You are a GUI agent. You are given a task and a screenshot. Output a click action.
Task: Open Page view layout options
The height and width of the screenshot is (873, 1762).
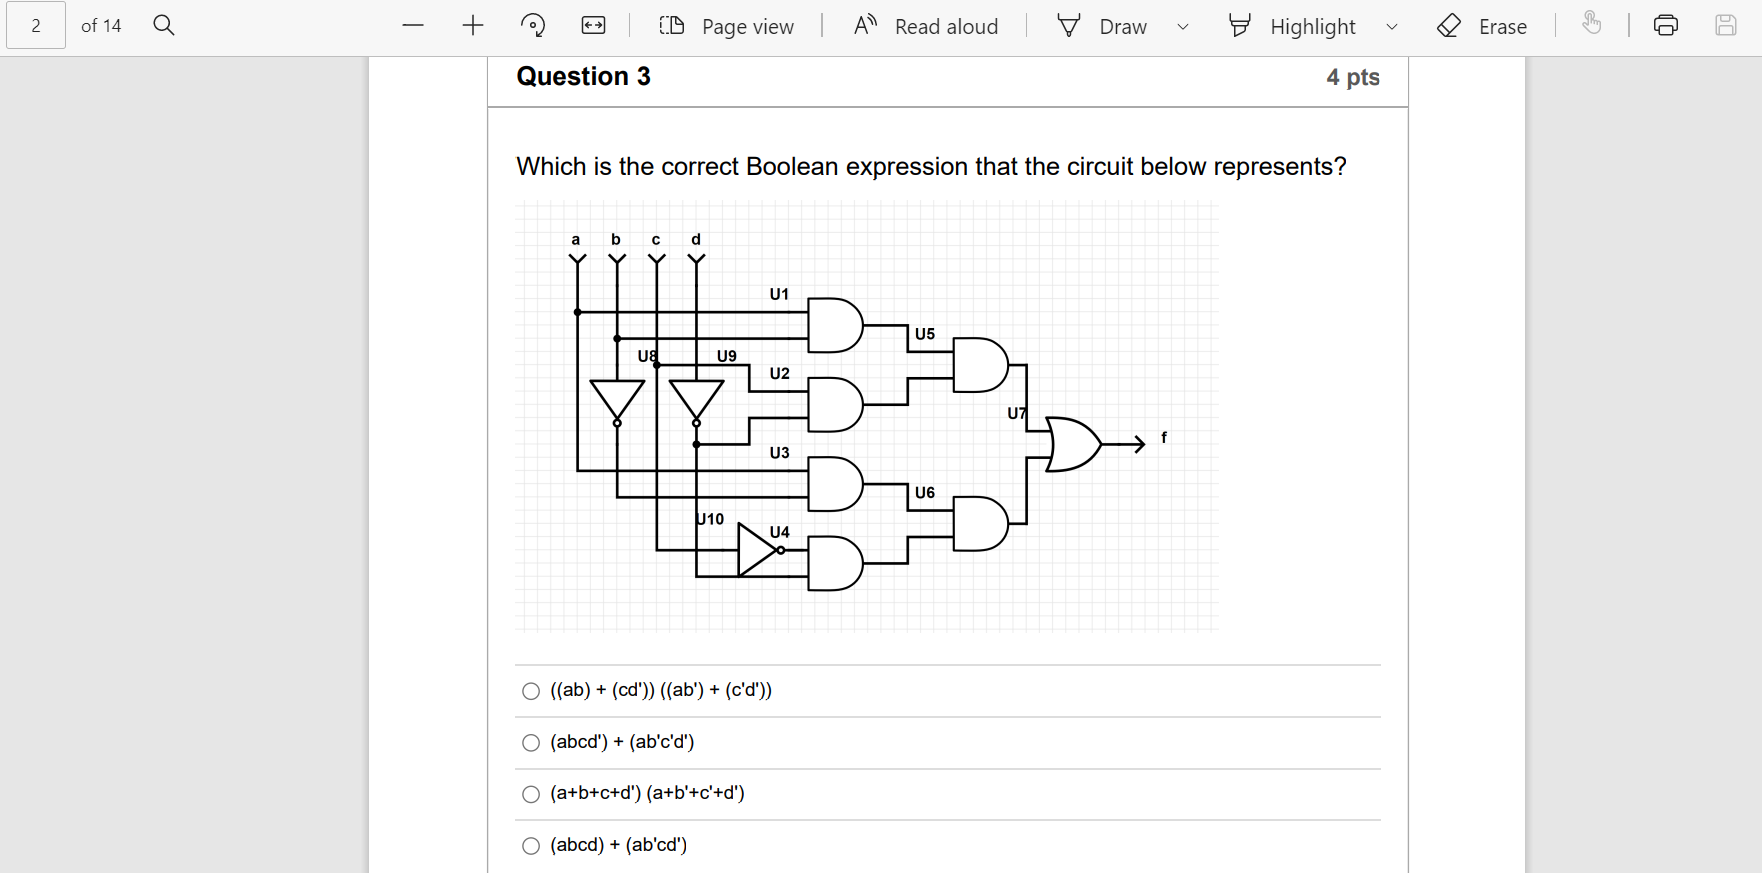click(x=670, y=26)
